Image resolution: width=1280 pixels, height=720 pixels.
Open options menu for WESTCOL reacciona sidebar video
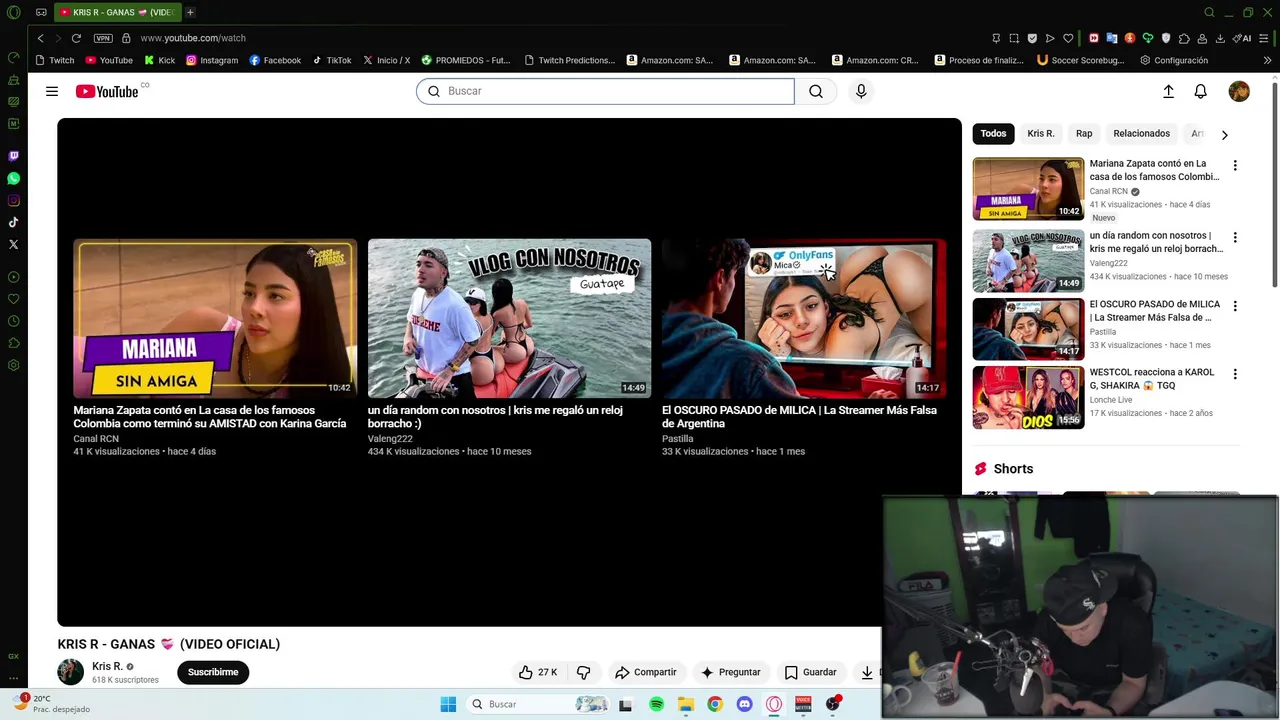[x=1235, y=374]
